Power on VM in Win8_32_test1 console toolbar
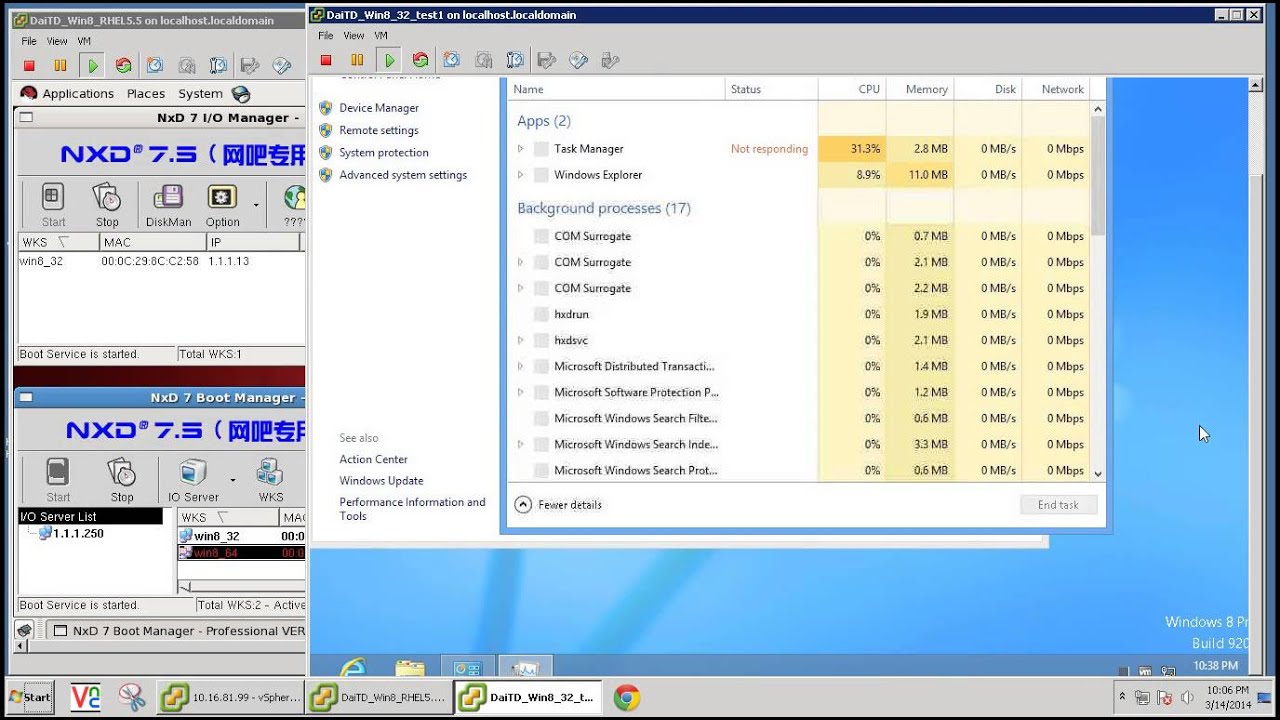Viewport: 1280px width, 720px height. [389, 60]
